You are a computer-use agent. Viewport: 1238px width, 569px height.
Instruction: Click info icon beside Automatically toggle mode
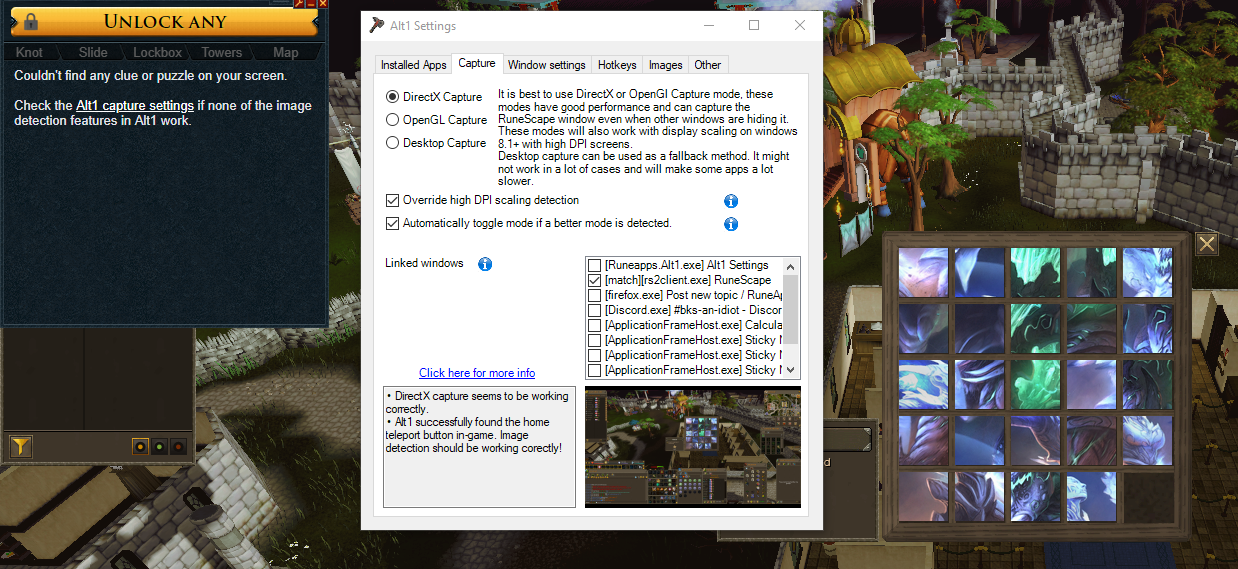730,224
